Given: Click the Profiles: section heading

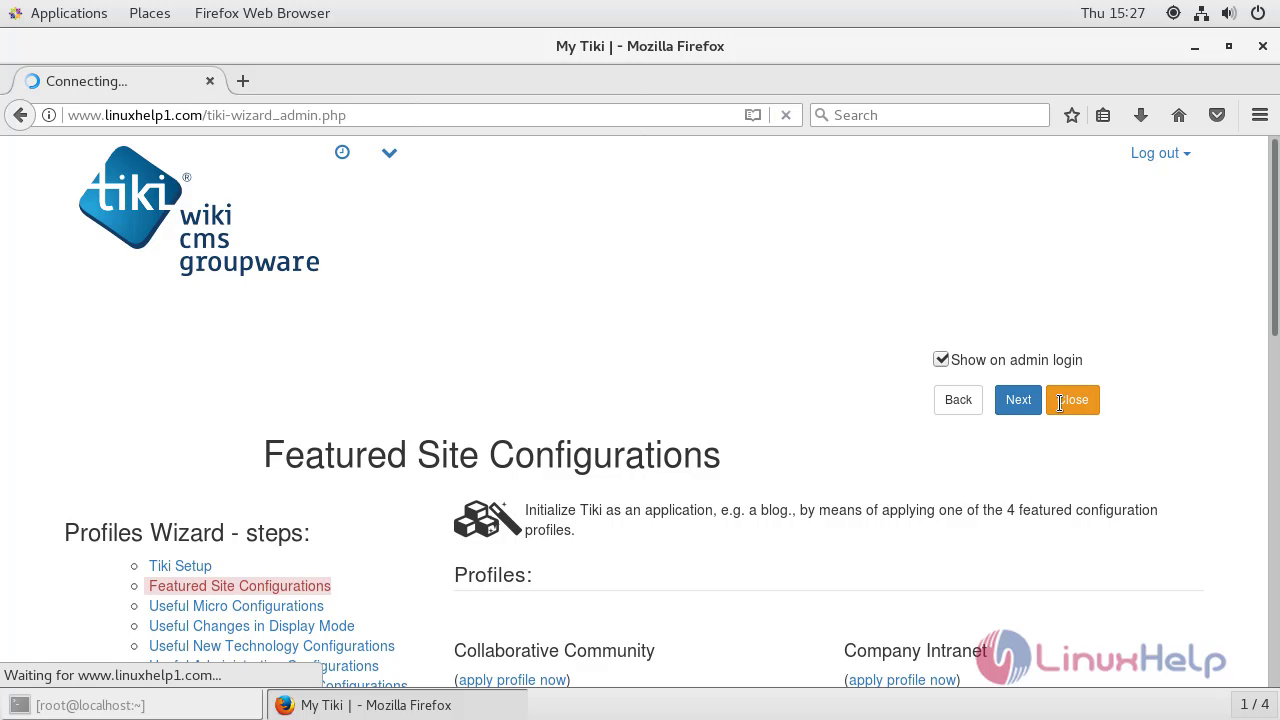Looking at the screenshot, I should tap(493, 575).
